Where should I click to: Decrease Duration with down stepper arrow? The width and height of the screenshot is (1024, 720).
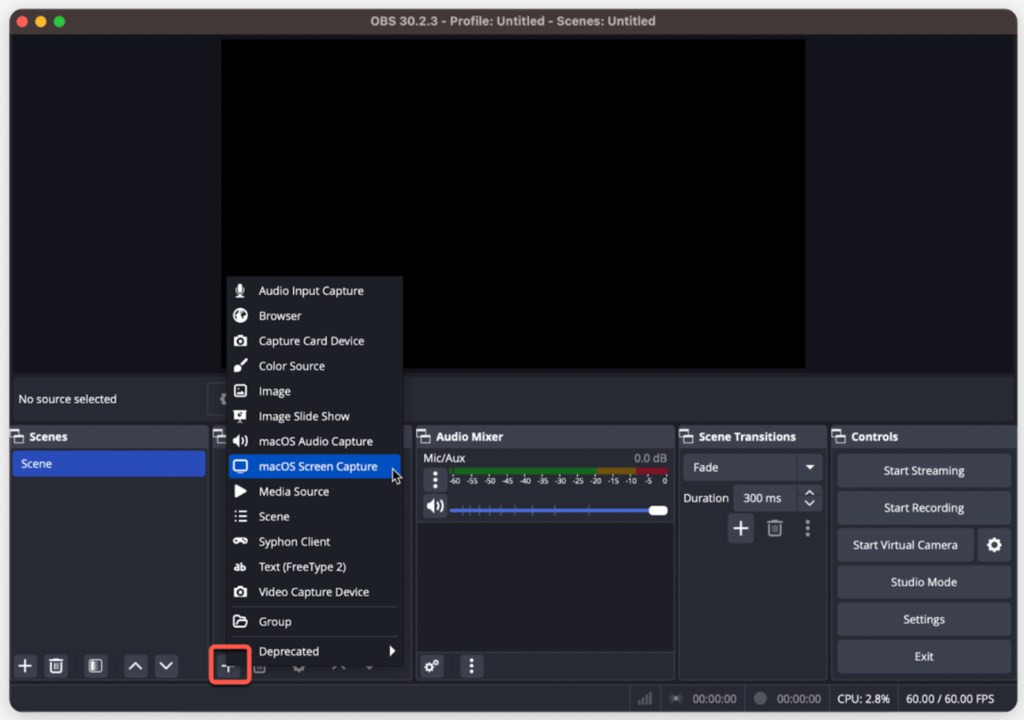[x=809, y=504]
